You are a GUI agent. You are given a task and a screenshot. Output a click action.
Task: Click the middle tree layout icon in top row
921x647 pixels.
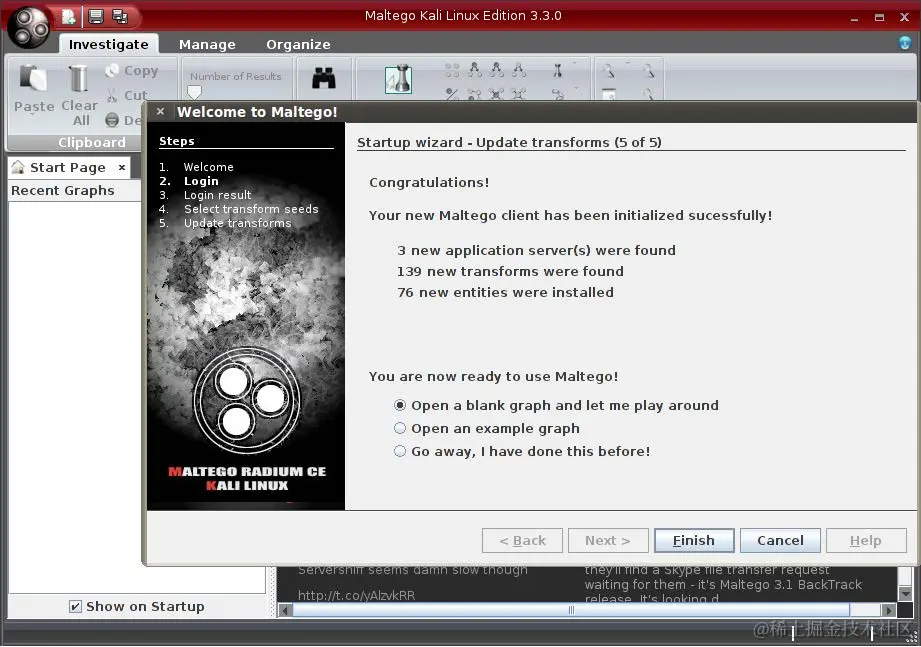click(x=497, y=70)
